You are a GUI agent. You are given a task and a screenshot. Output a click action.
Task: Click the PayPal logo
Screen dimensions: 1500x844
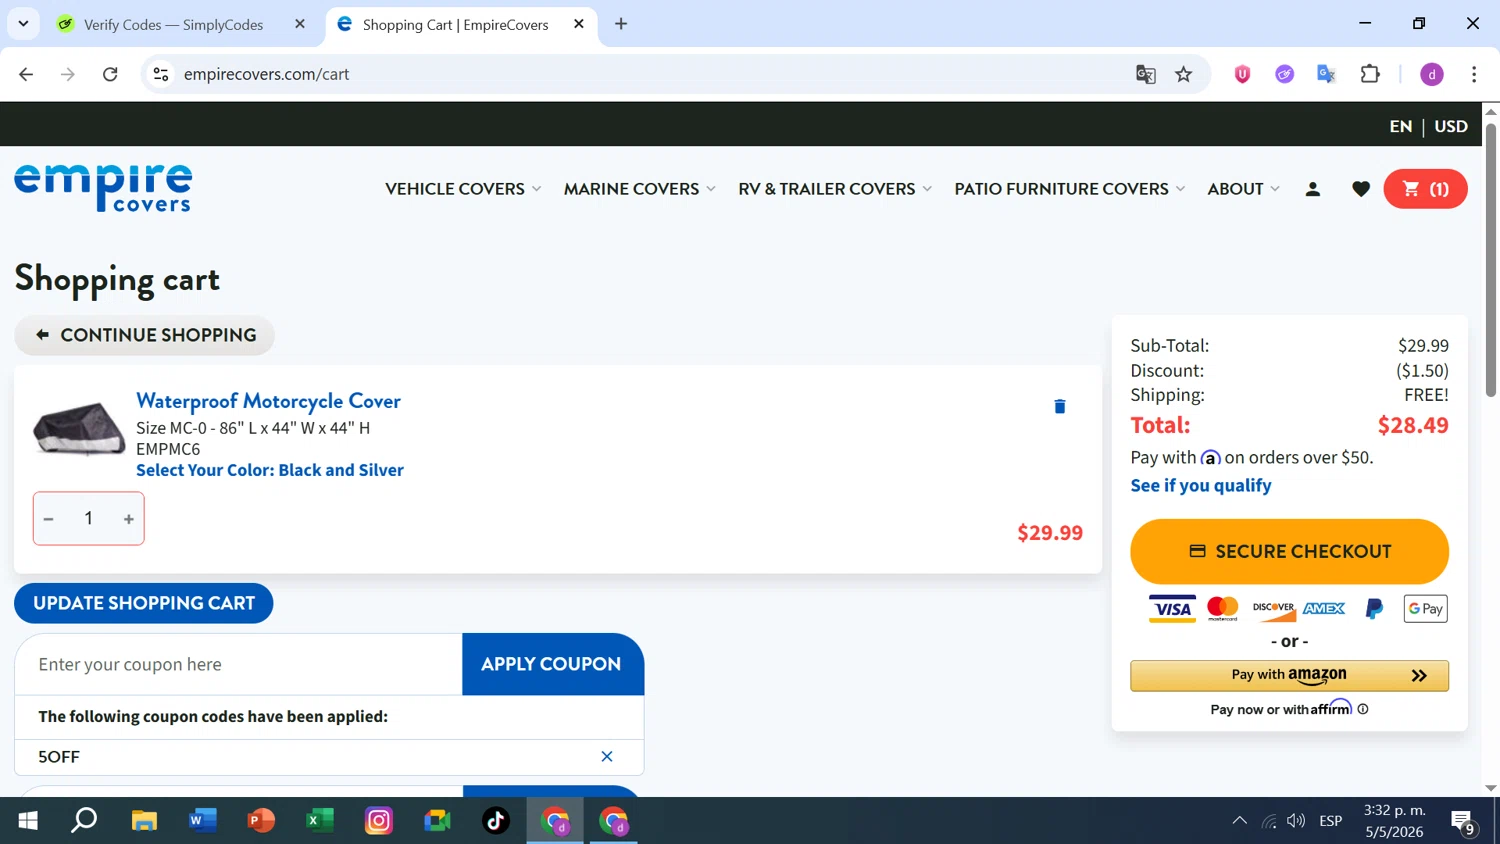1374,608
